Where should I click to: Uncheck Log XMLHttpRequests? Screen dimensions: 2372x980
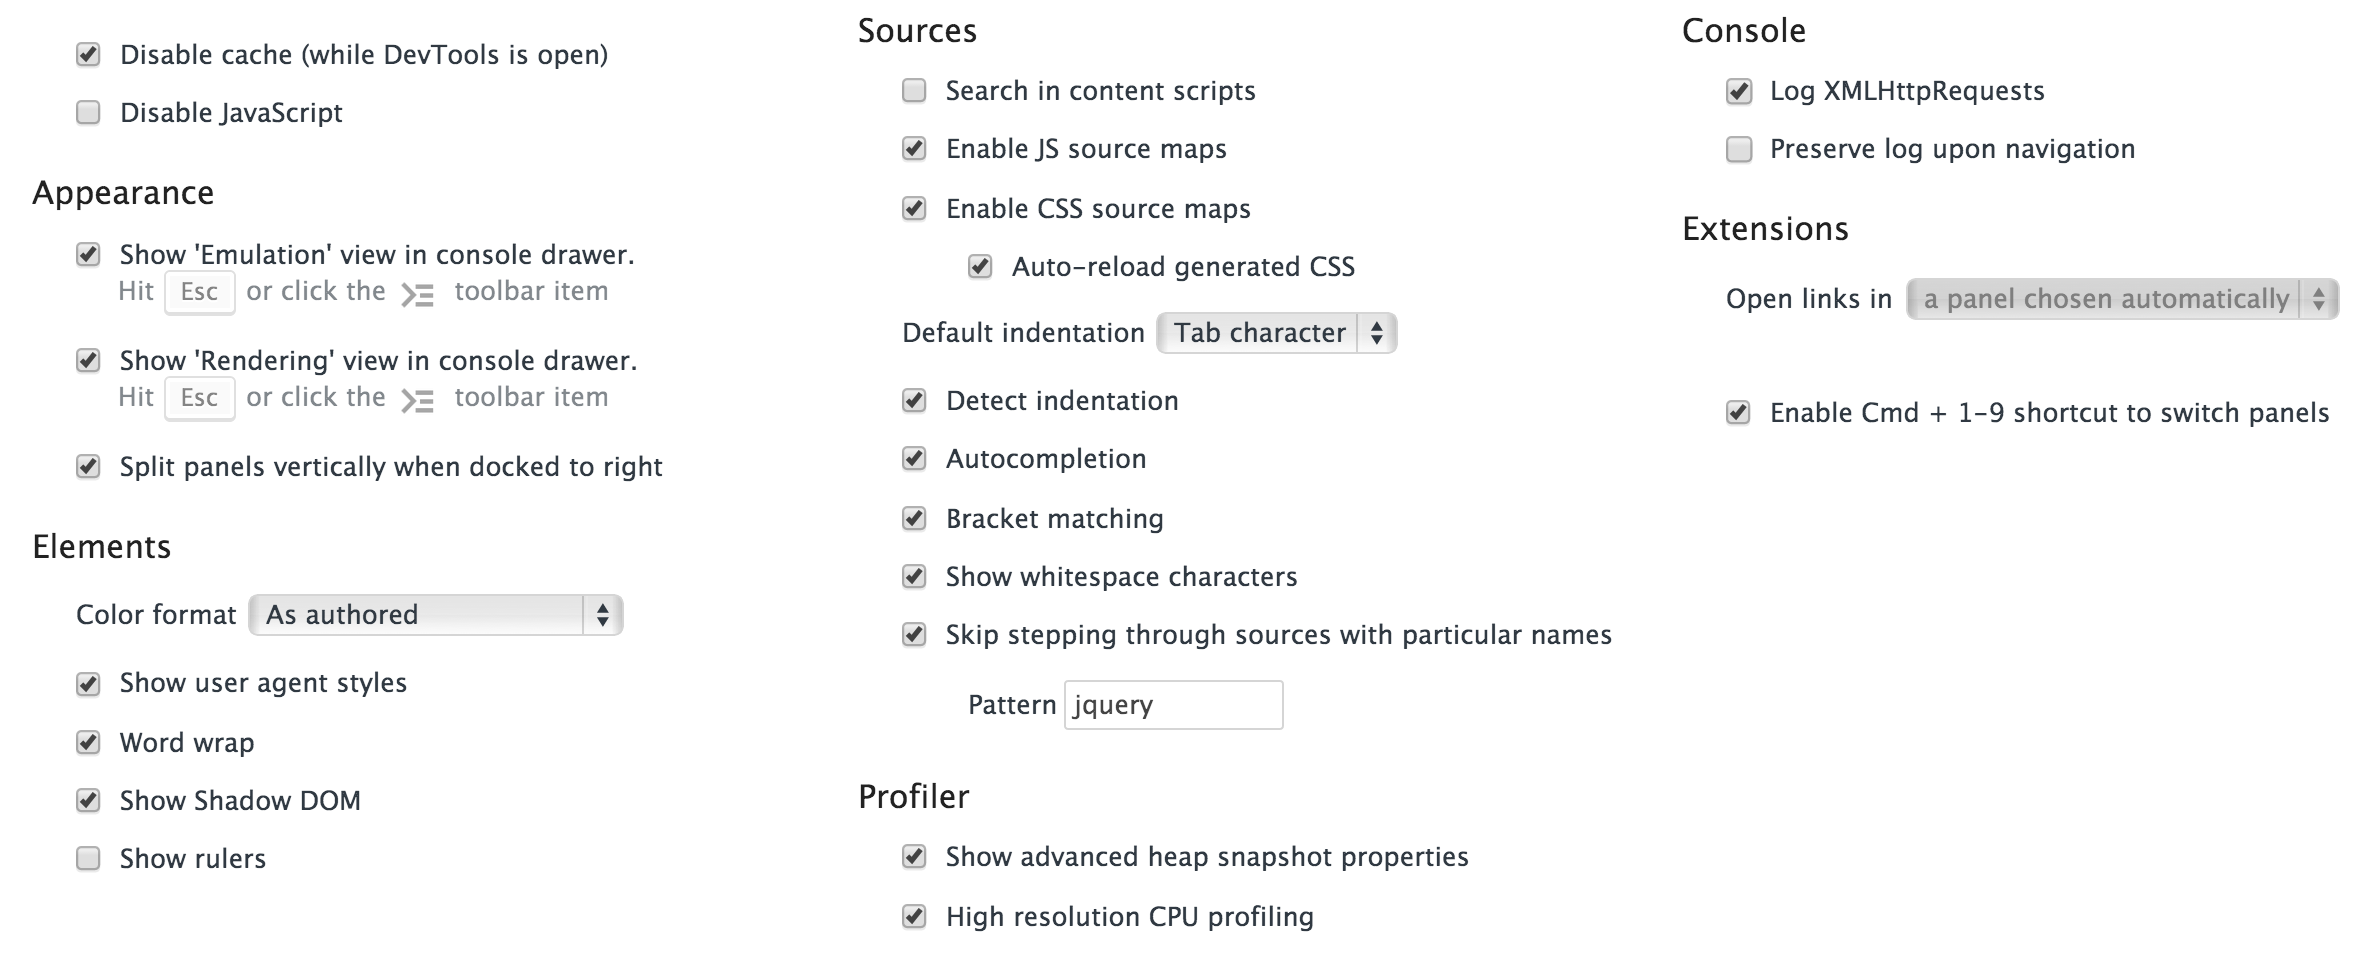(1739, 91)
